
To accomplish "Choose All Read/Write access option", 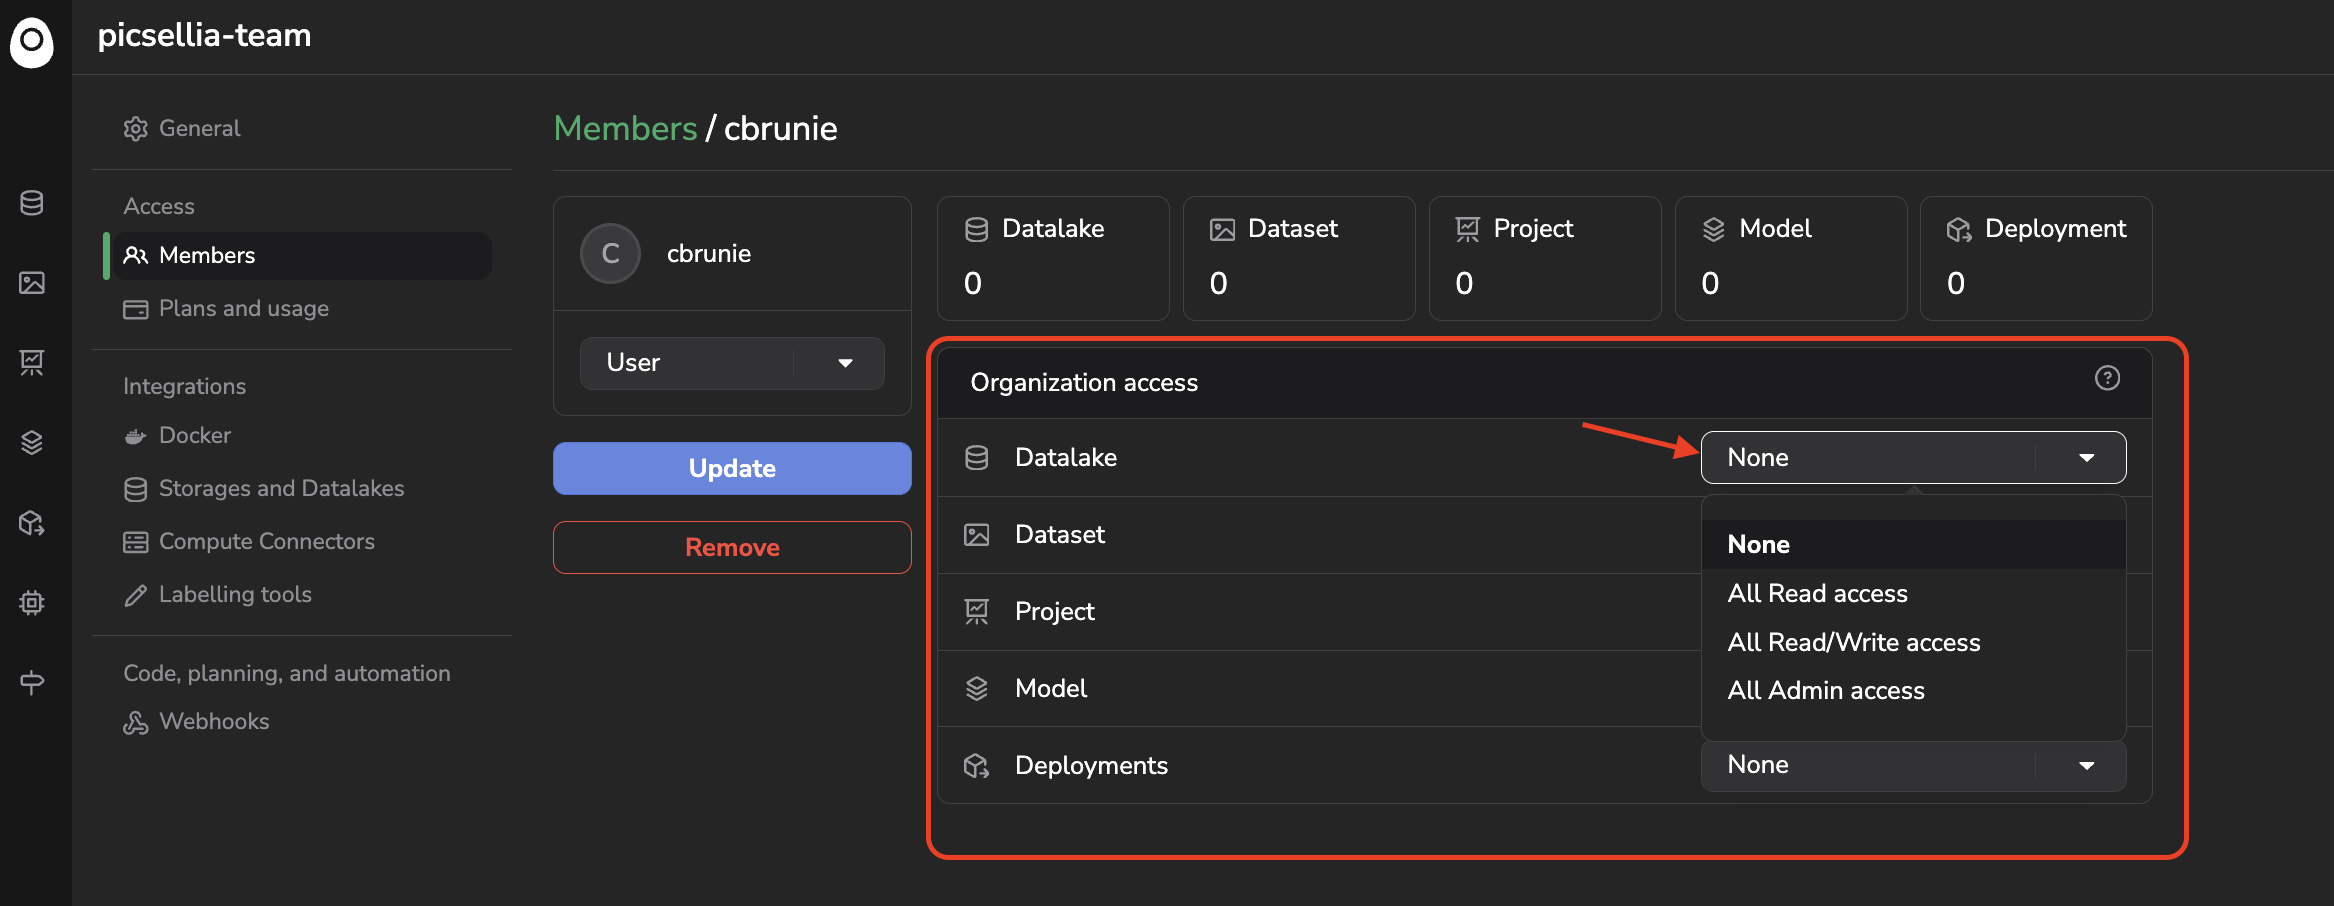I will (x=1853, y=642).
